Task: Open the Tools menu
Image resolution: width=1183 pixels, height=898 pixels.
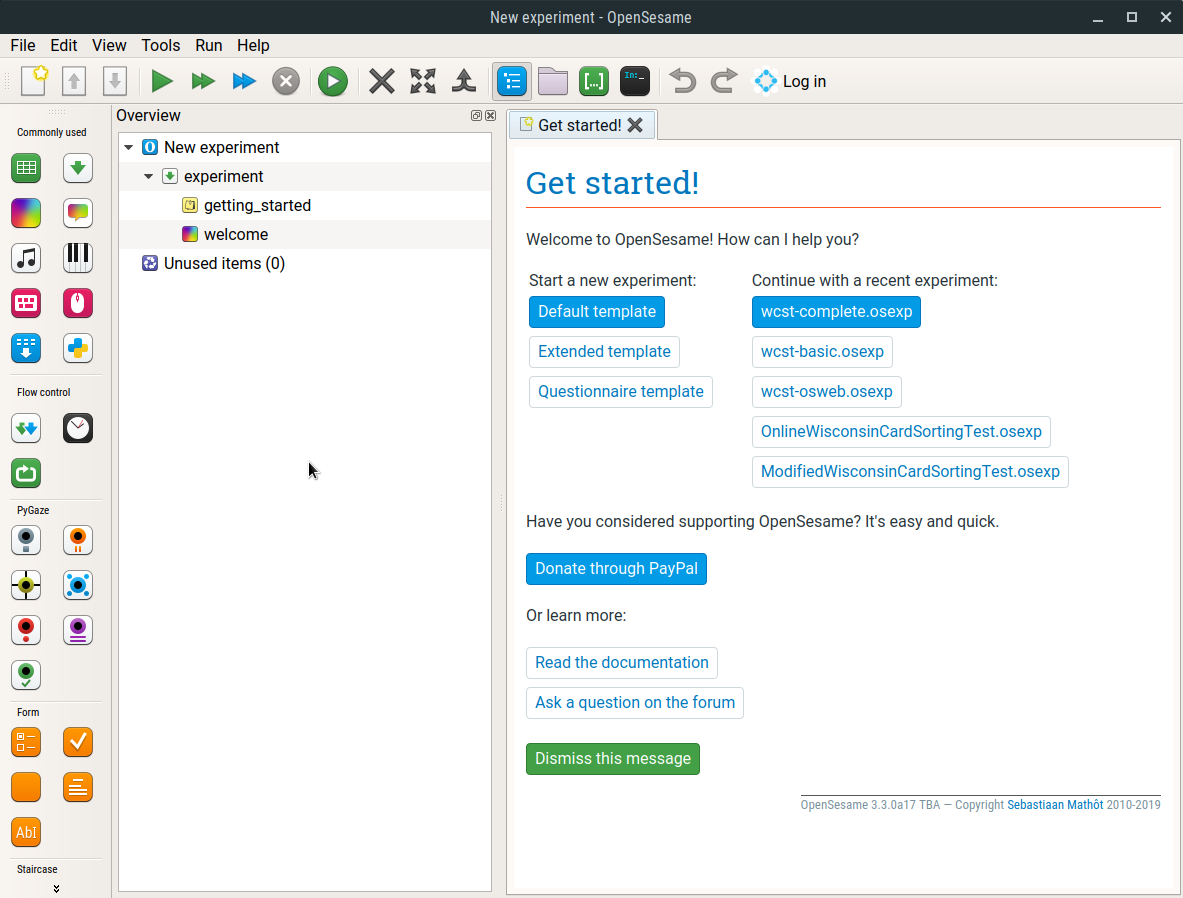Action: click(x=161, y=45)
